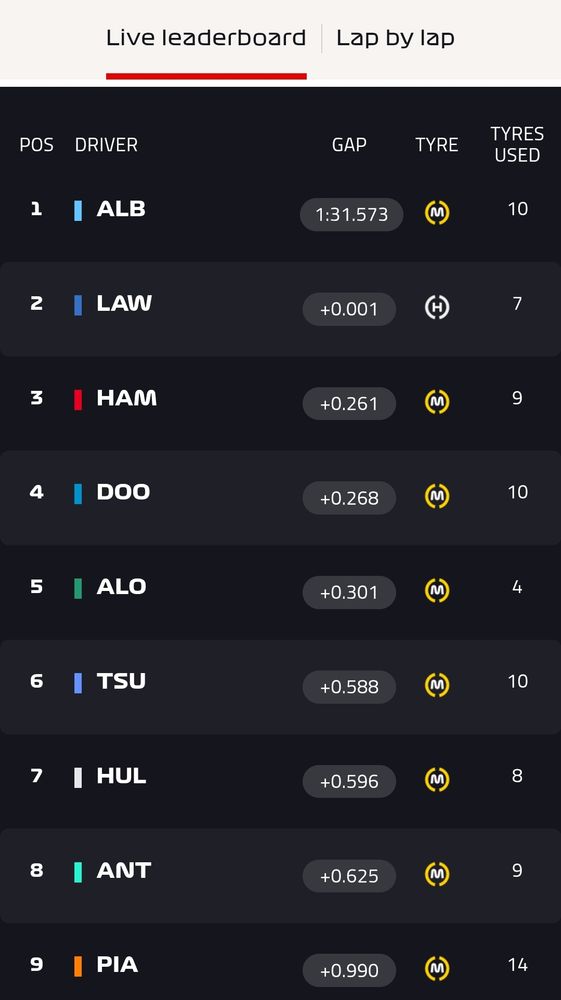The width and height of the screenshot is (561, 1000).
Task: Click TSU's medium tyre icon
Action: click(437, 685)
